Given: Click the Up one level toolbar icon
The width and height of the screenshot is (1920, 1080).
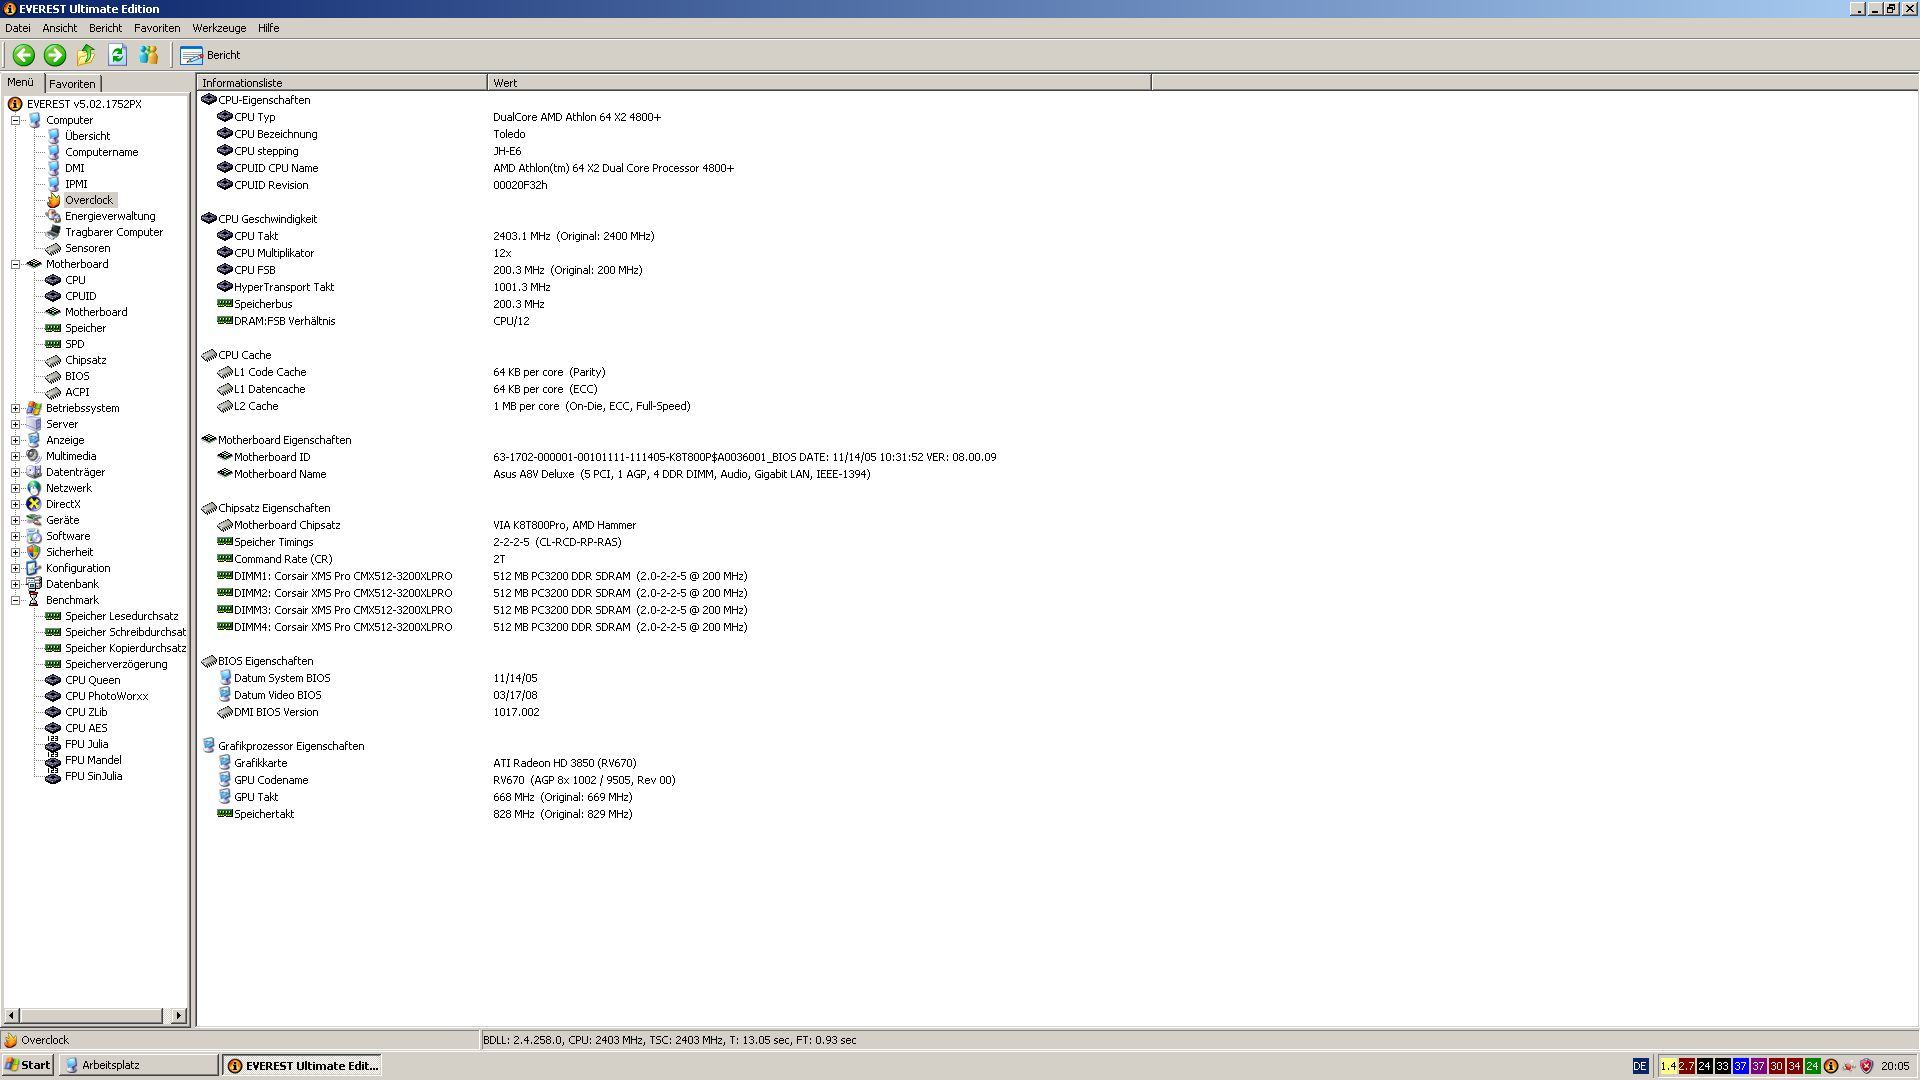Looking at the screenshot, I should [x=86, y=55].
